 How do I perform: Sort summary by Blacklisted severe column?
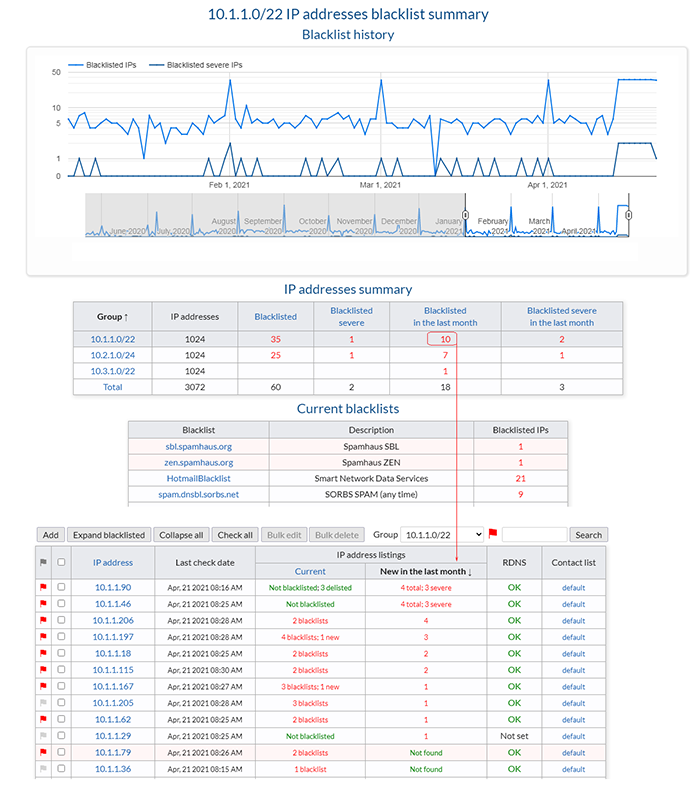[352, 317]
